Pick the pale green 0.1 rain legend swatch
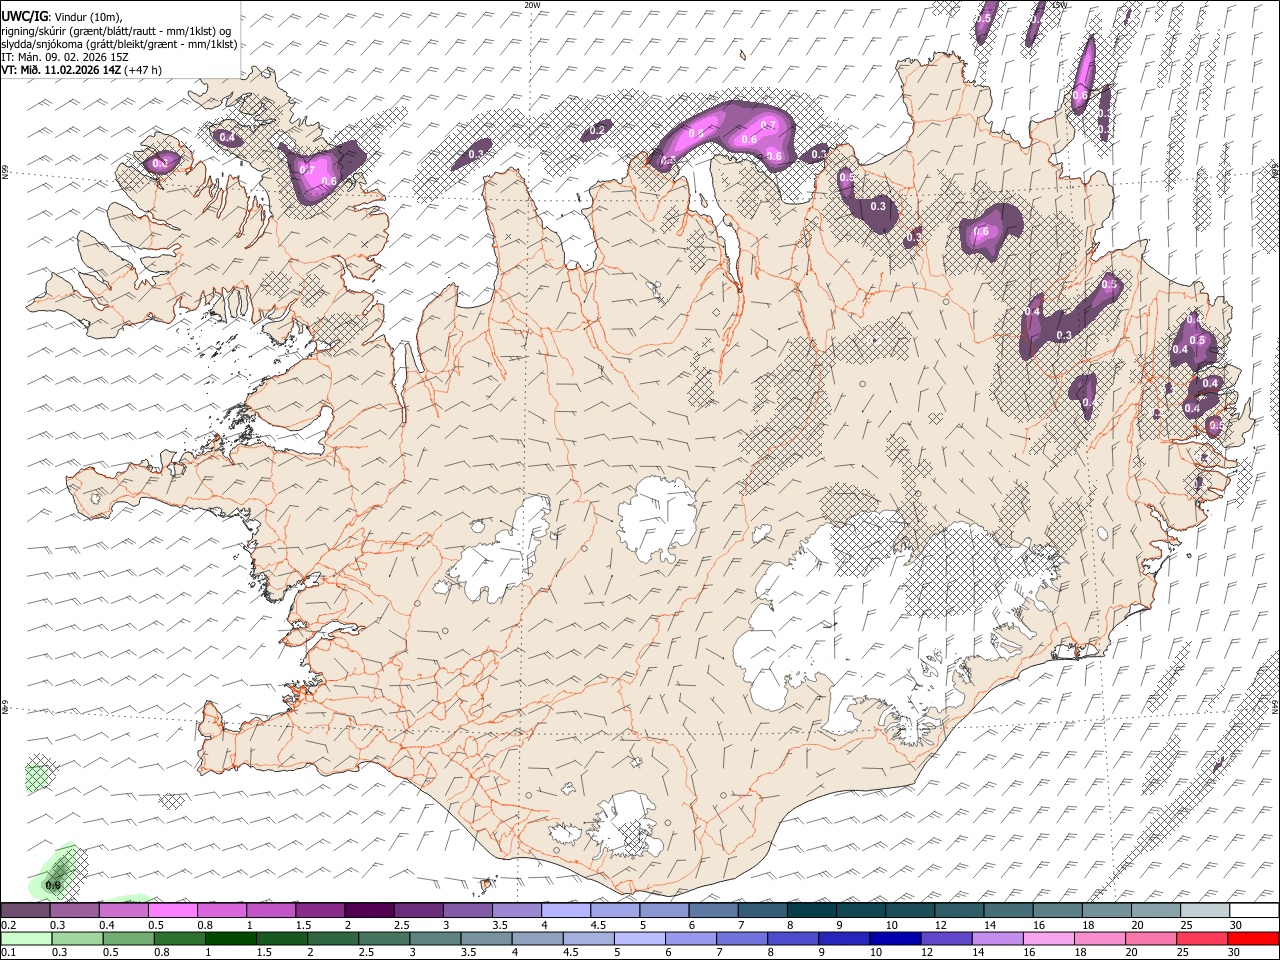The width and height of the screenshot is (1280, 960). (26, 938)
